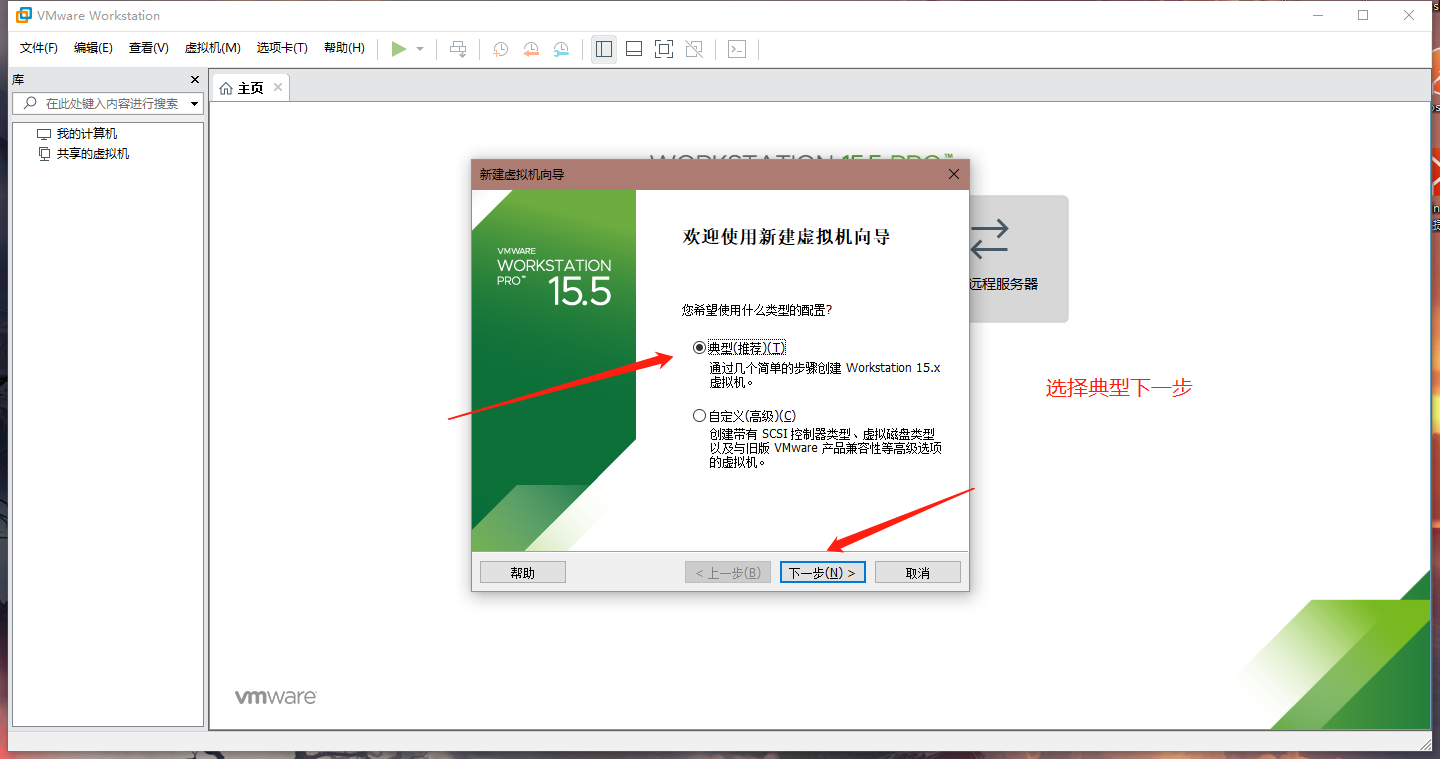Viewport: 1440px width, 759px height.
Task: Click the green Power On play icon
Action: pos(399,49)
